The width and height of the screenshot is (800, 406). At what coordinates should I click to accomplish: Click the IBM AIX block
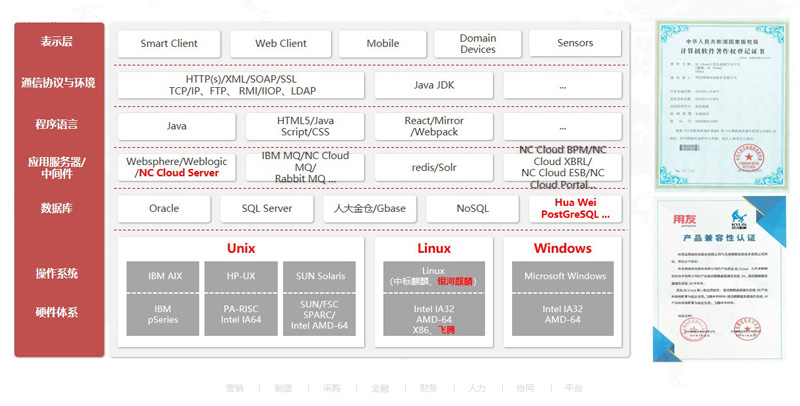tap(163, 276)
